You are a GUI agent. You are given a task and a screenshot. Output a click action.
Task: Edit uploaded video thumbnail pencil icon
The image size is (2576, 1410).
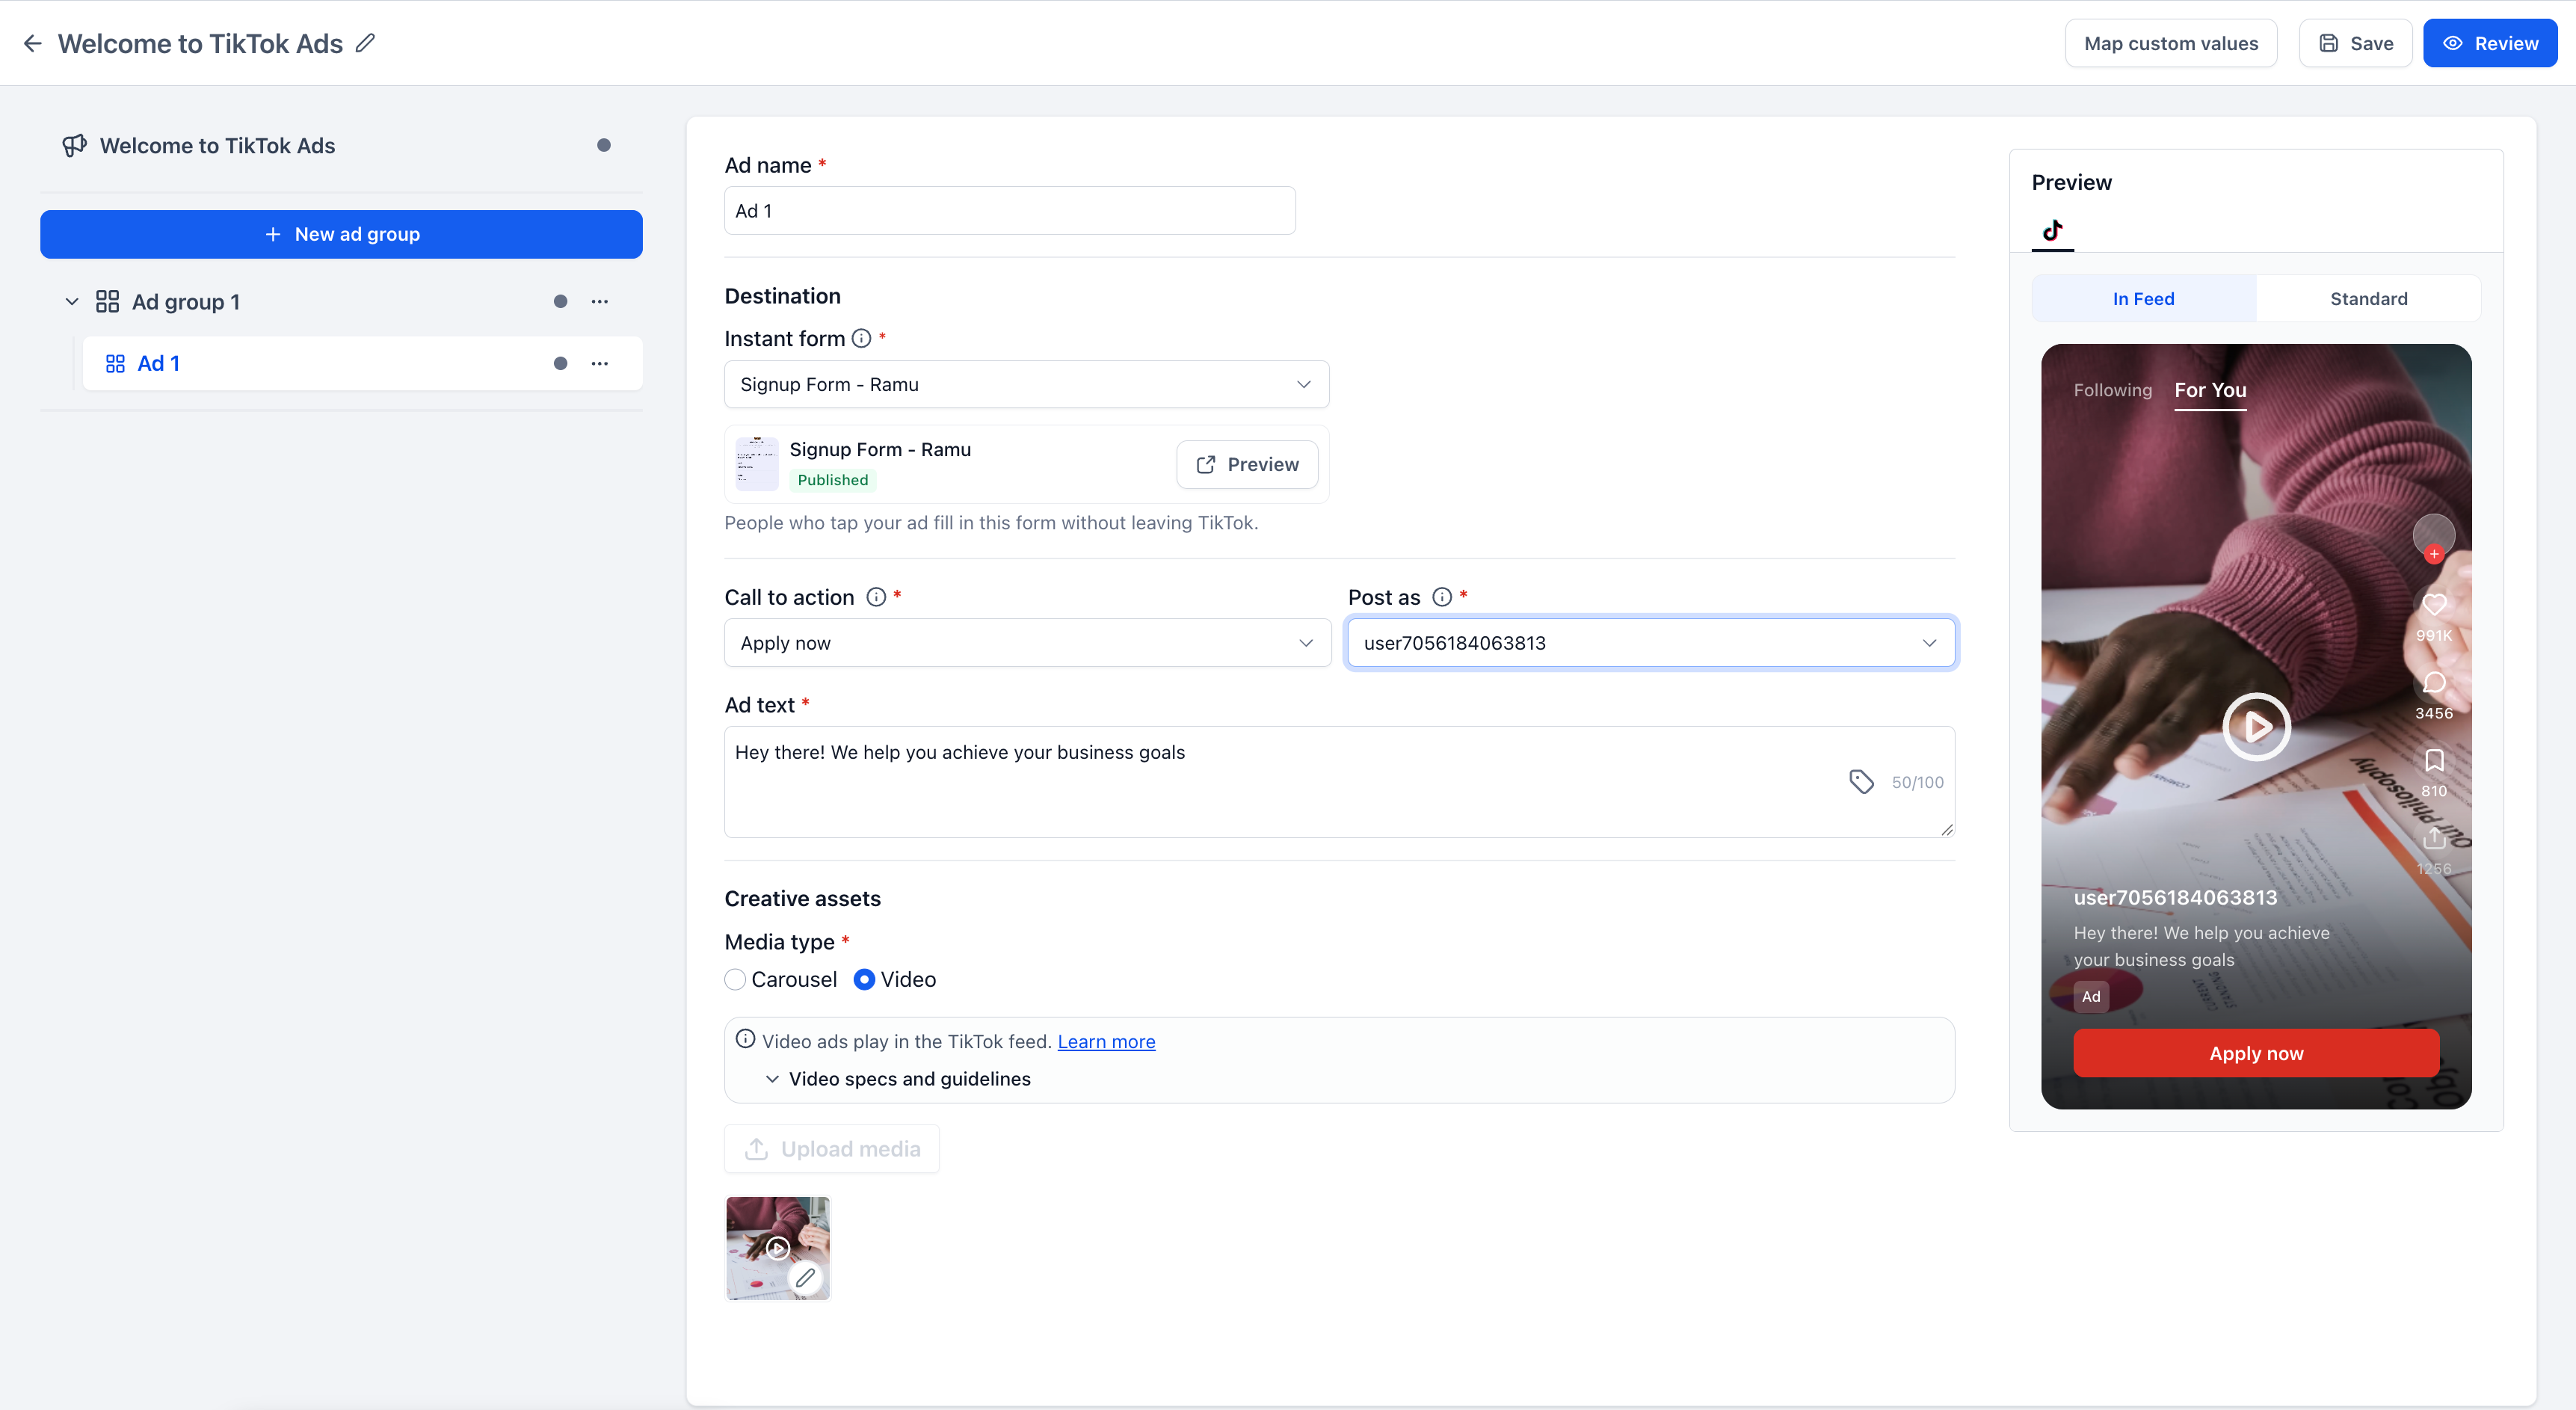[x=805, y=1277]
